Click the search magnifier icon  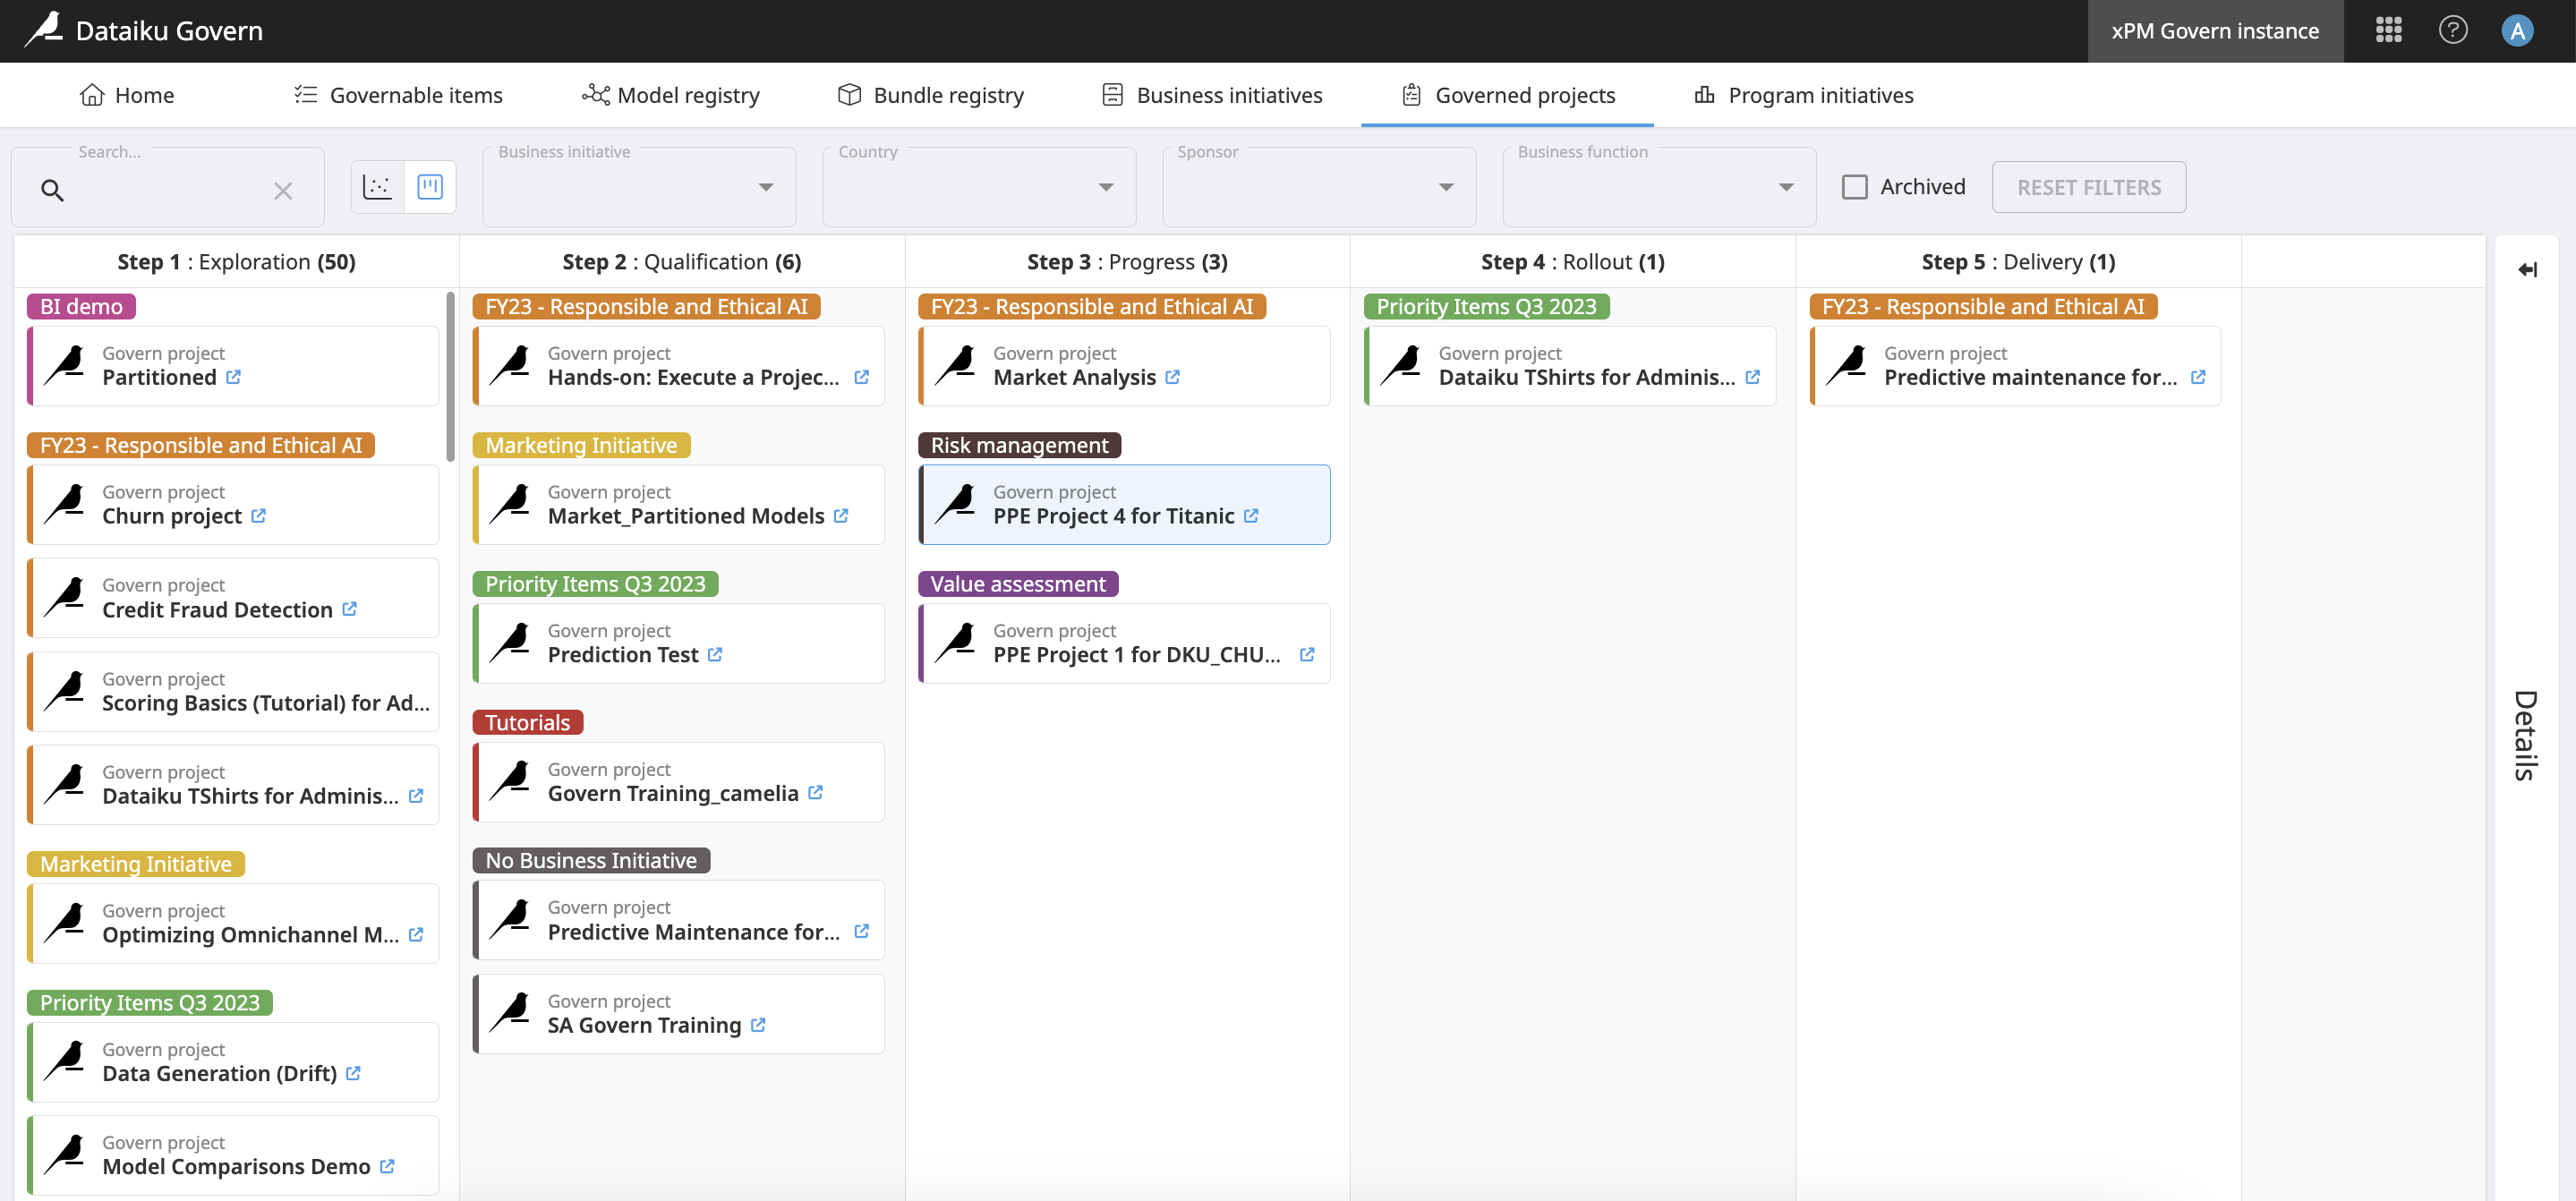[x=52, y=190]
